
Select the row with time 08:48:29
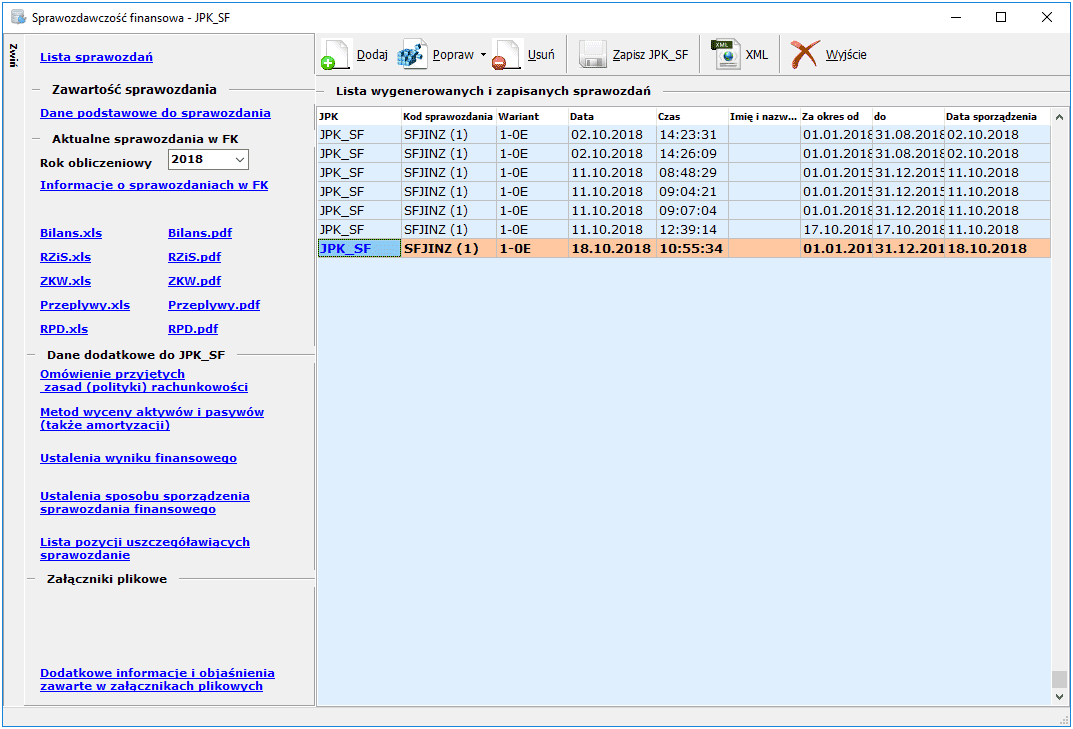point(684,173)
